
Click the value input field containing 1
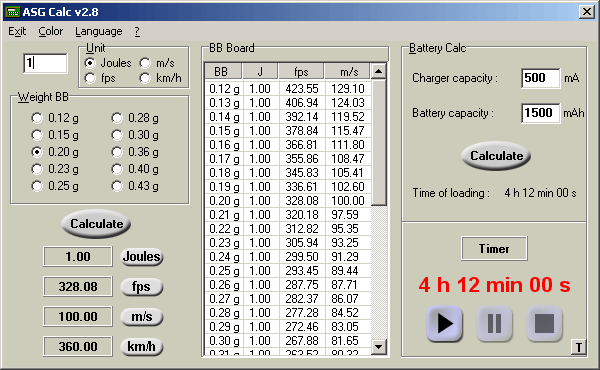pos(45,63)
